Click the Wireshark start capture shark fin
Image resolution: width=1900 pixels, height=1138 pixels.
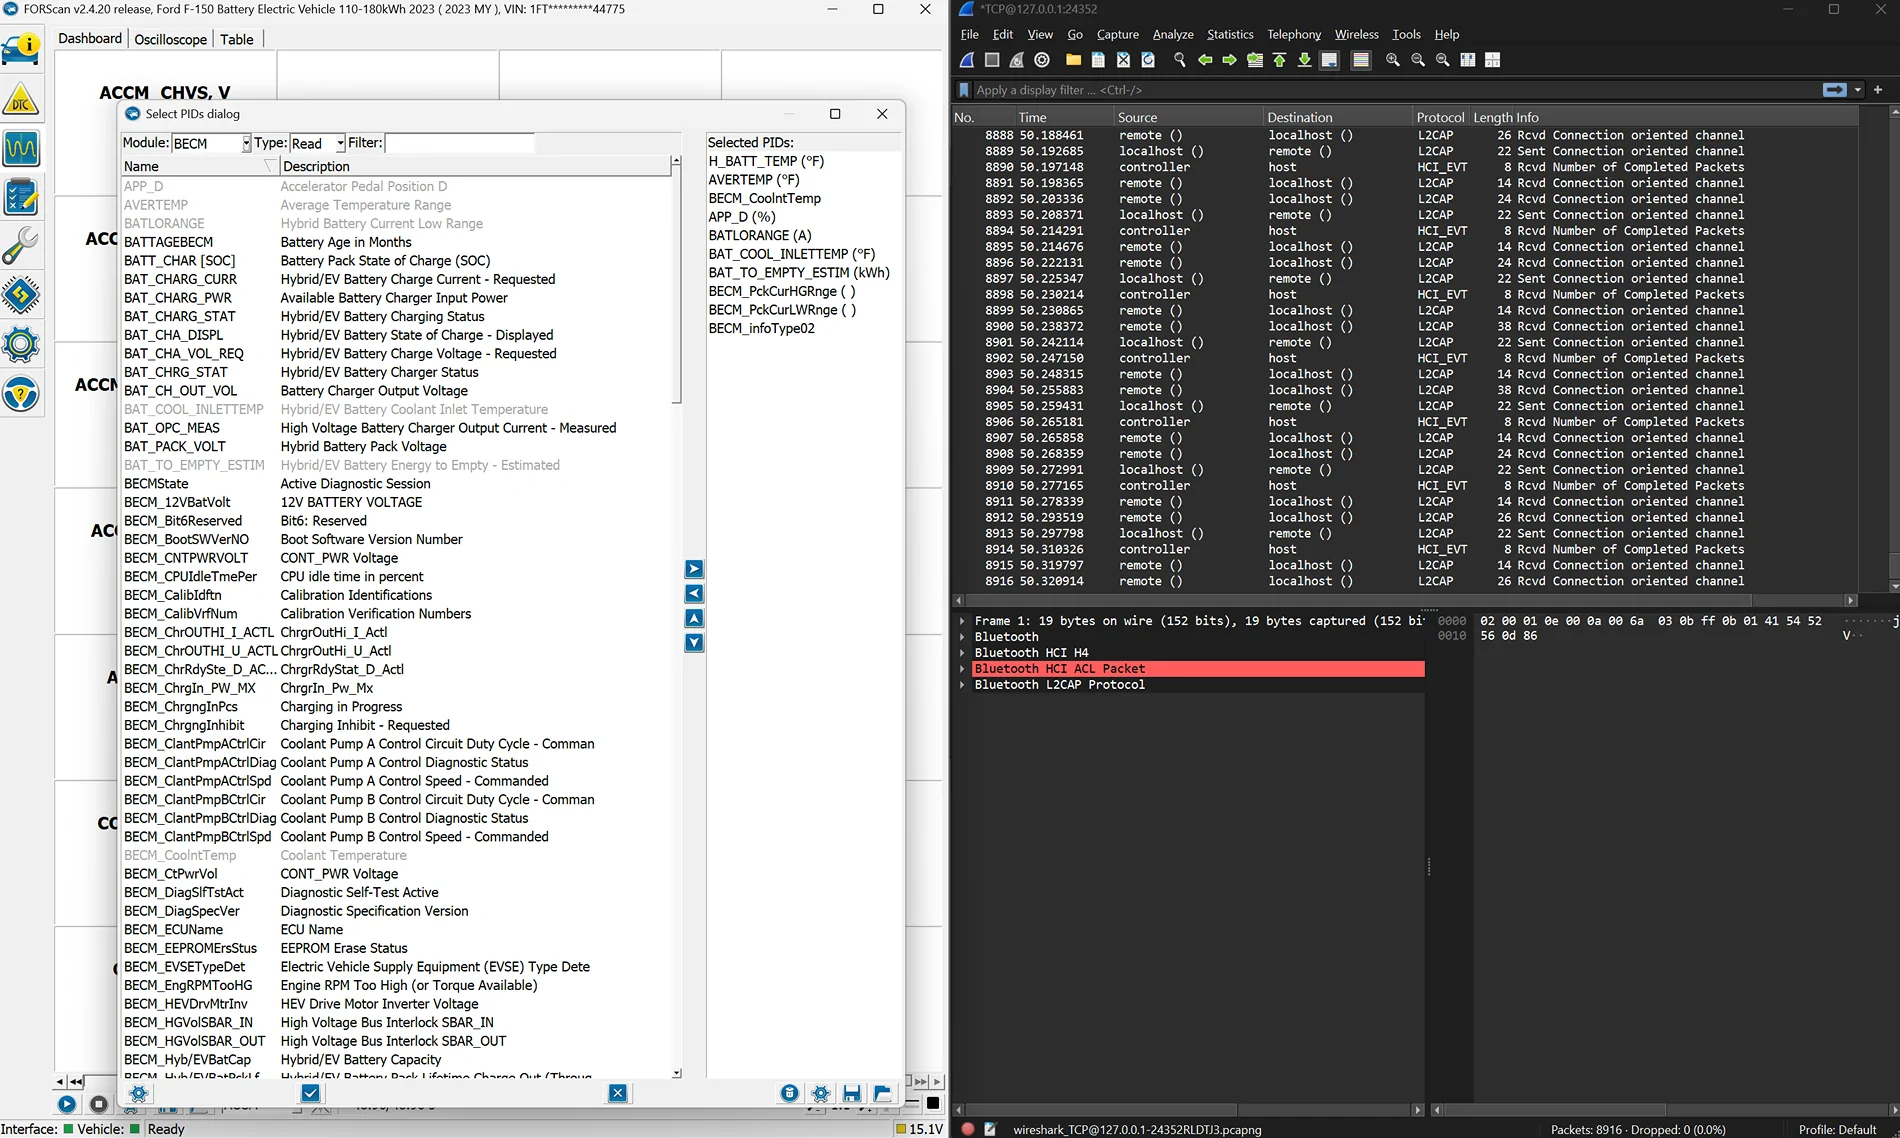[x=967, y=60]
